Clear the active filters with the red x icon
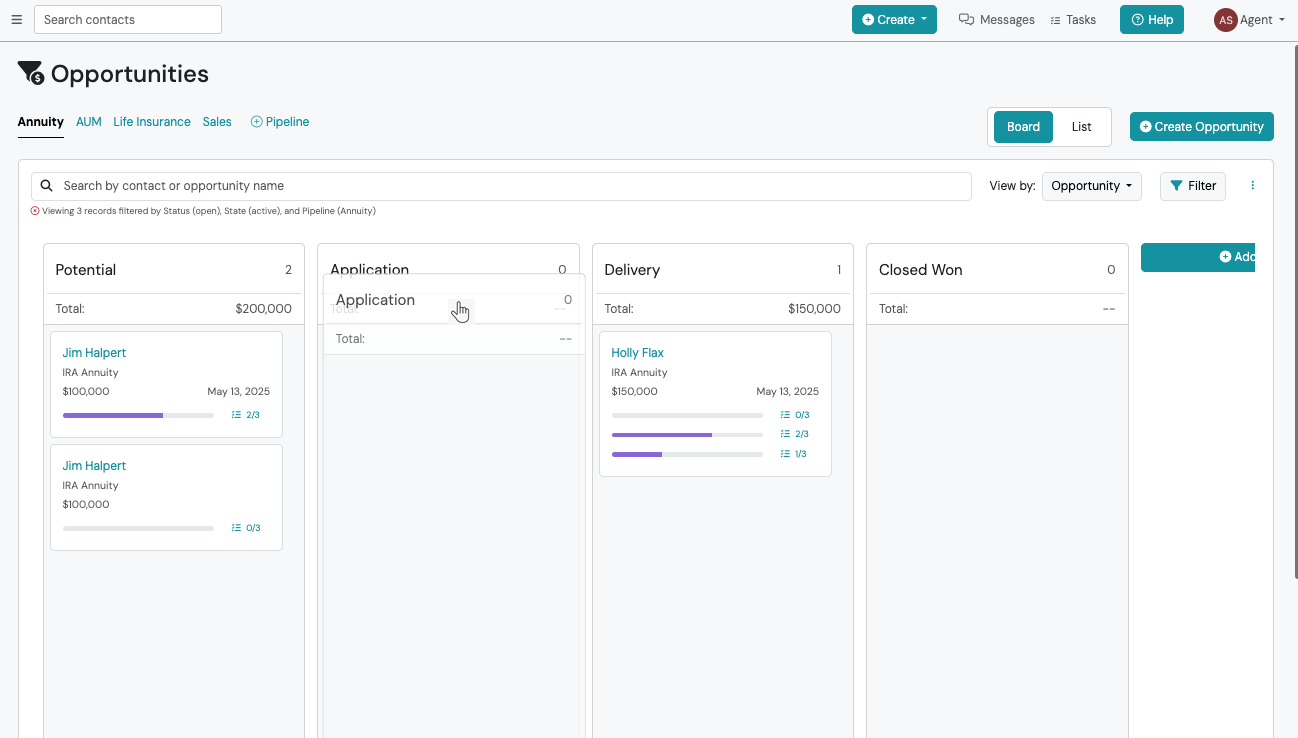This screenshot has width=1298, height=738. coord(35,211)
